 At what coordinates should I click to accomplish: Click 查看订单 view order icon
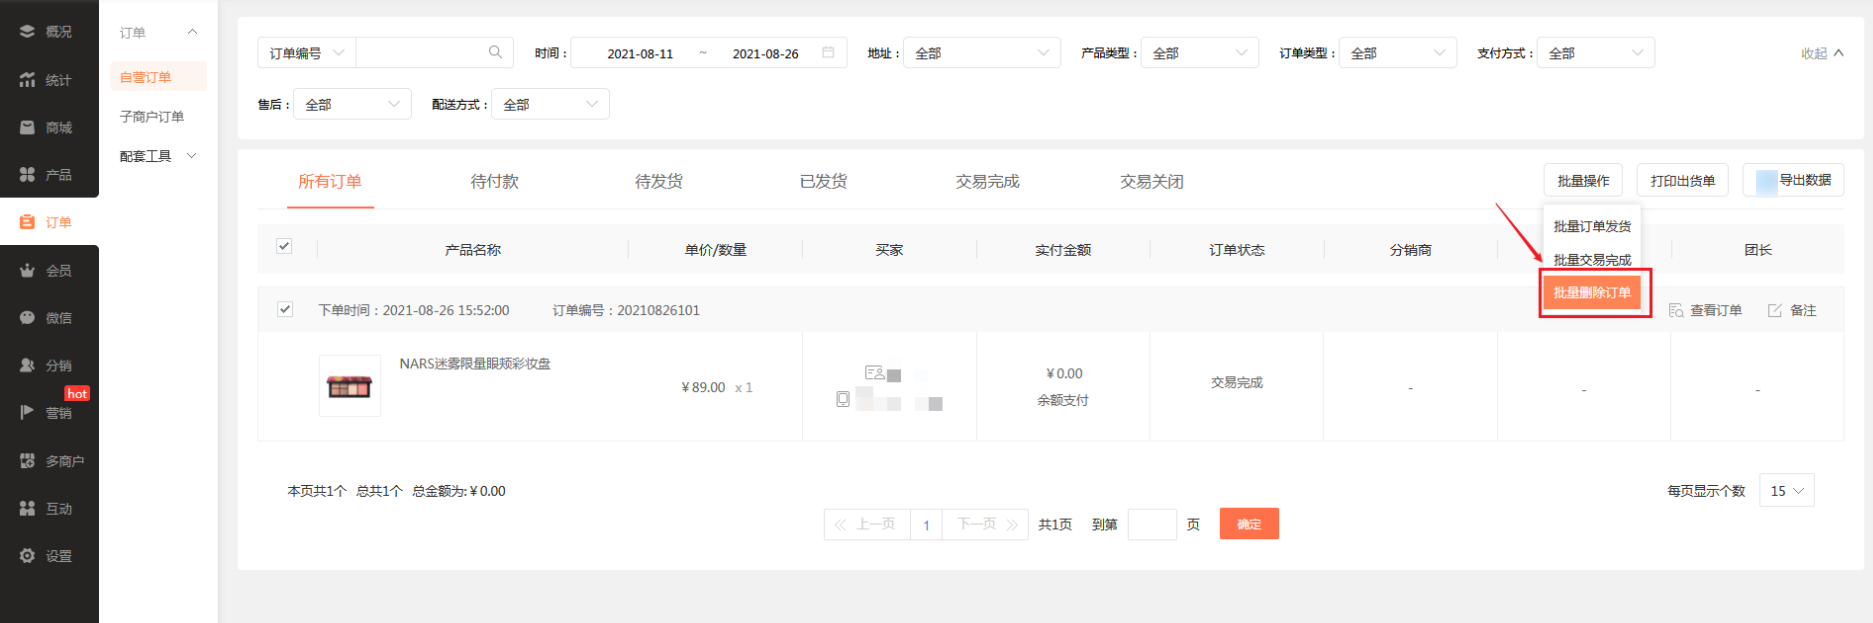(1677, 311)
